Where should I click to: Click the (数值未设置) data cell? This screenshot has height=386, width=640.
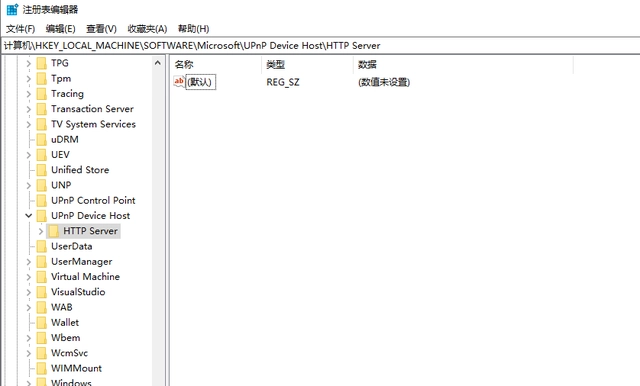coord(384,82)
